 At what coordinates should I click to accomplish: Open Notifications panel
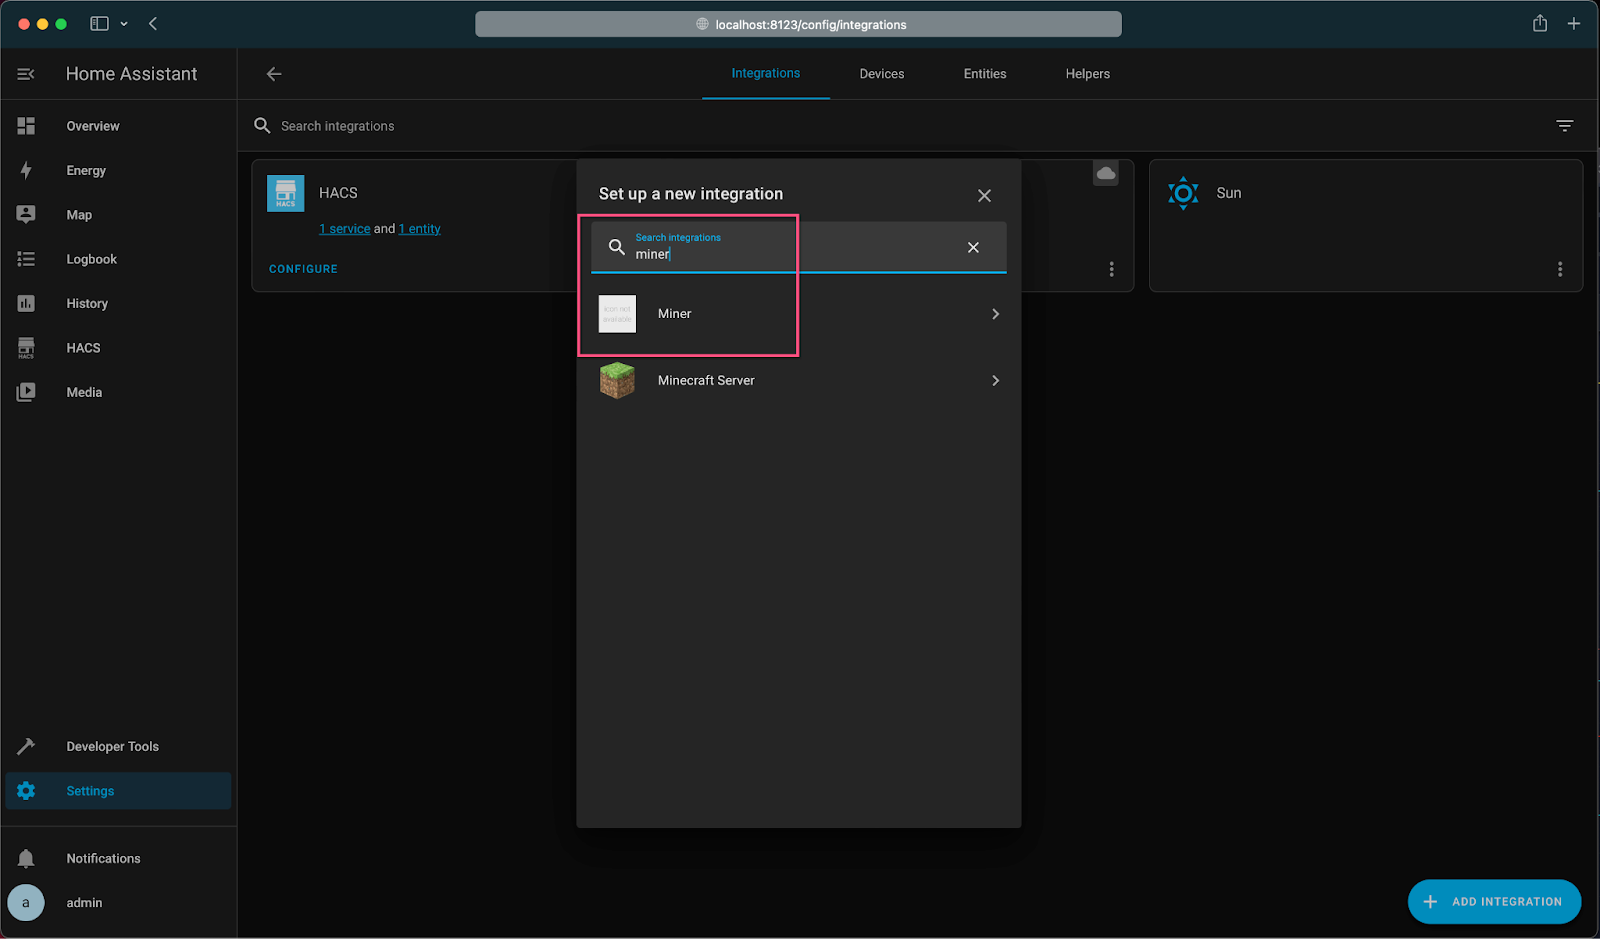coord(118,858)
